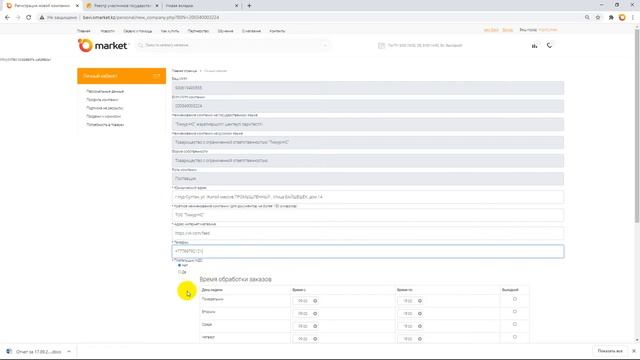Viewport: 640px width, 360px height.
Task: Open dropdown arrow in site search field
Action: [325, 45]
